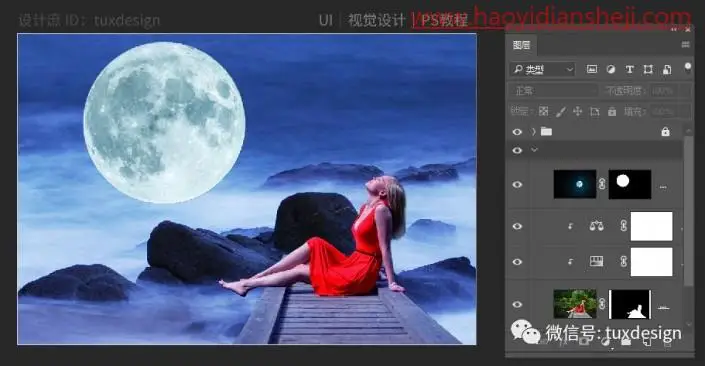Screen dimensions: 705x366
Task: Open the 类型 filter type dropdown
Action: click(543, 69)
